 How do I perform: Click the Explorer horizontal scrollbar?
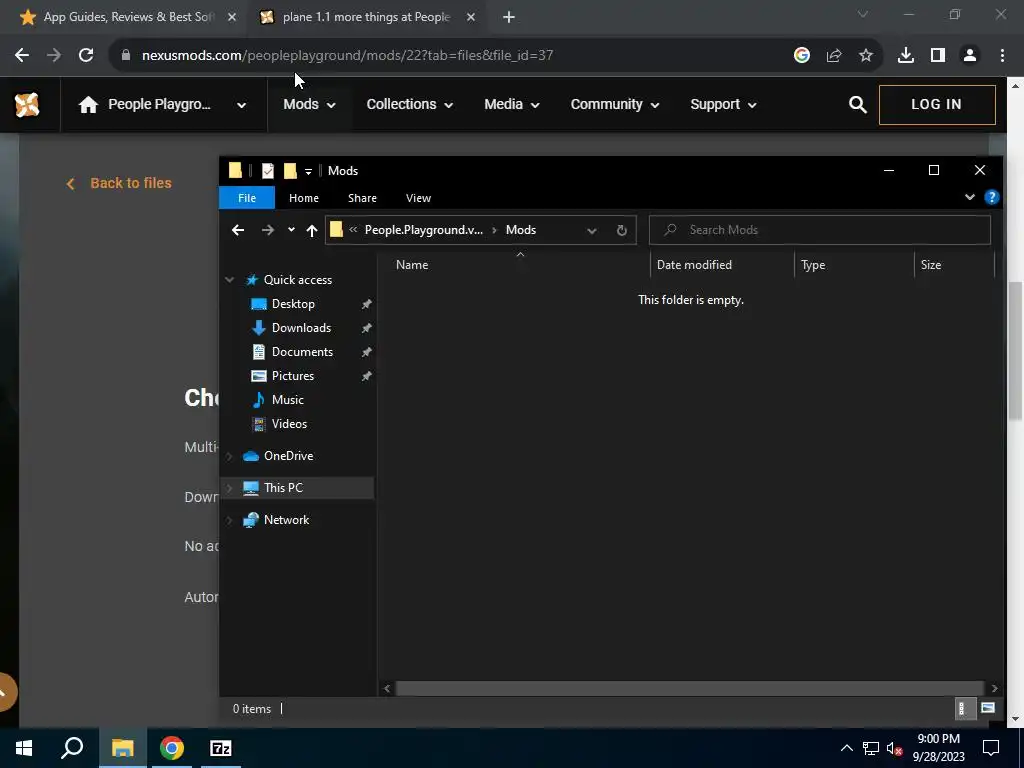(690, 688)
